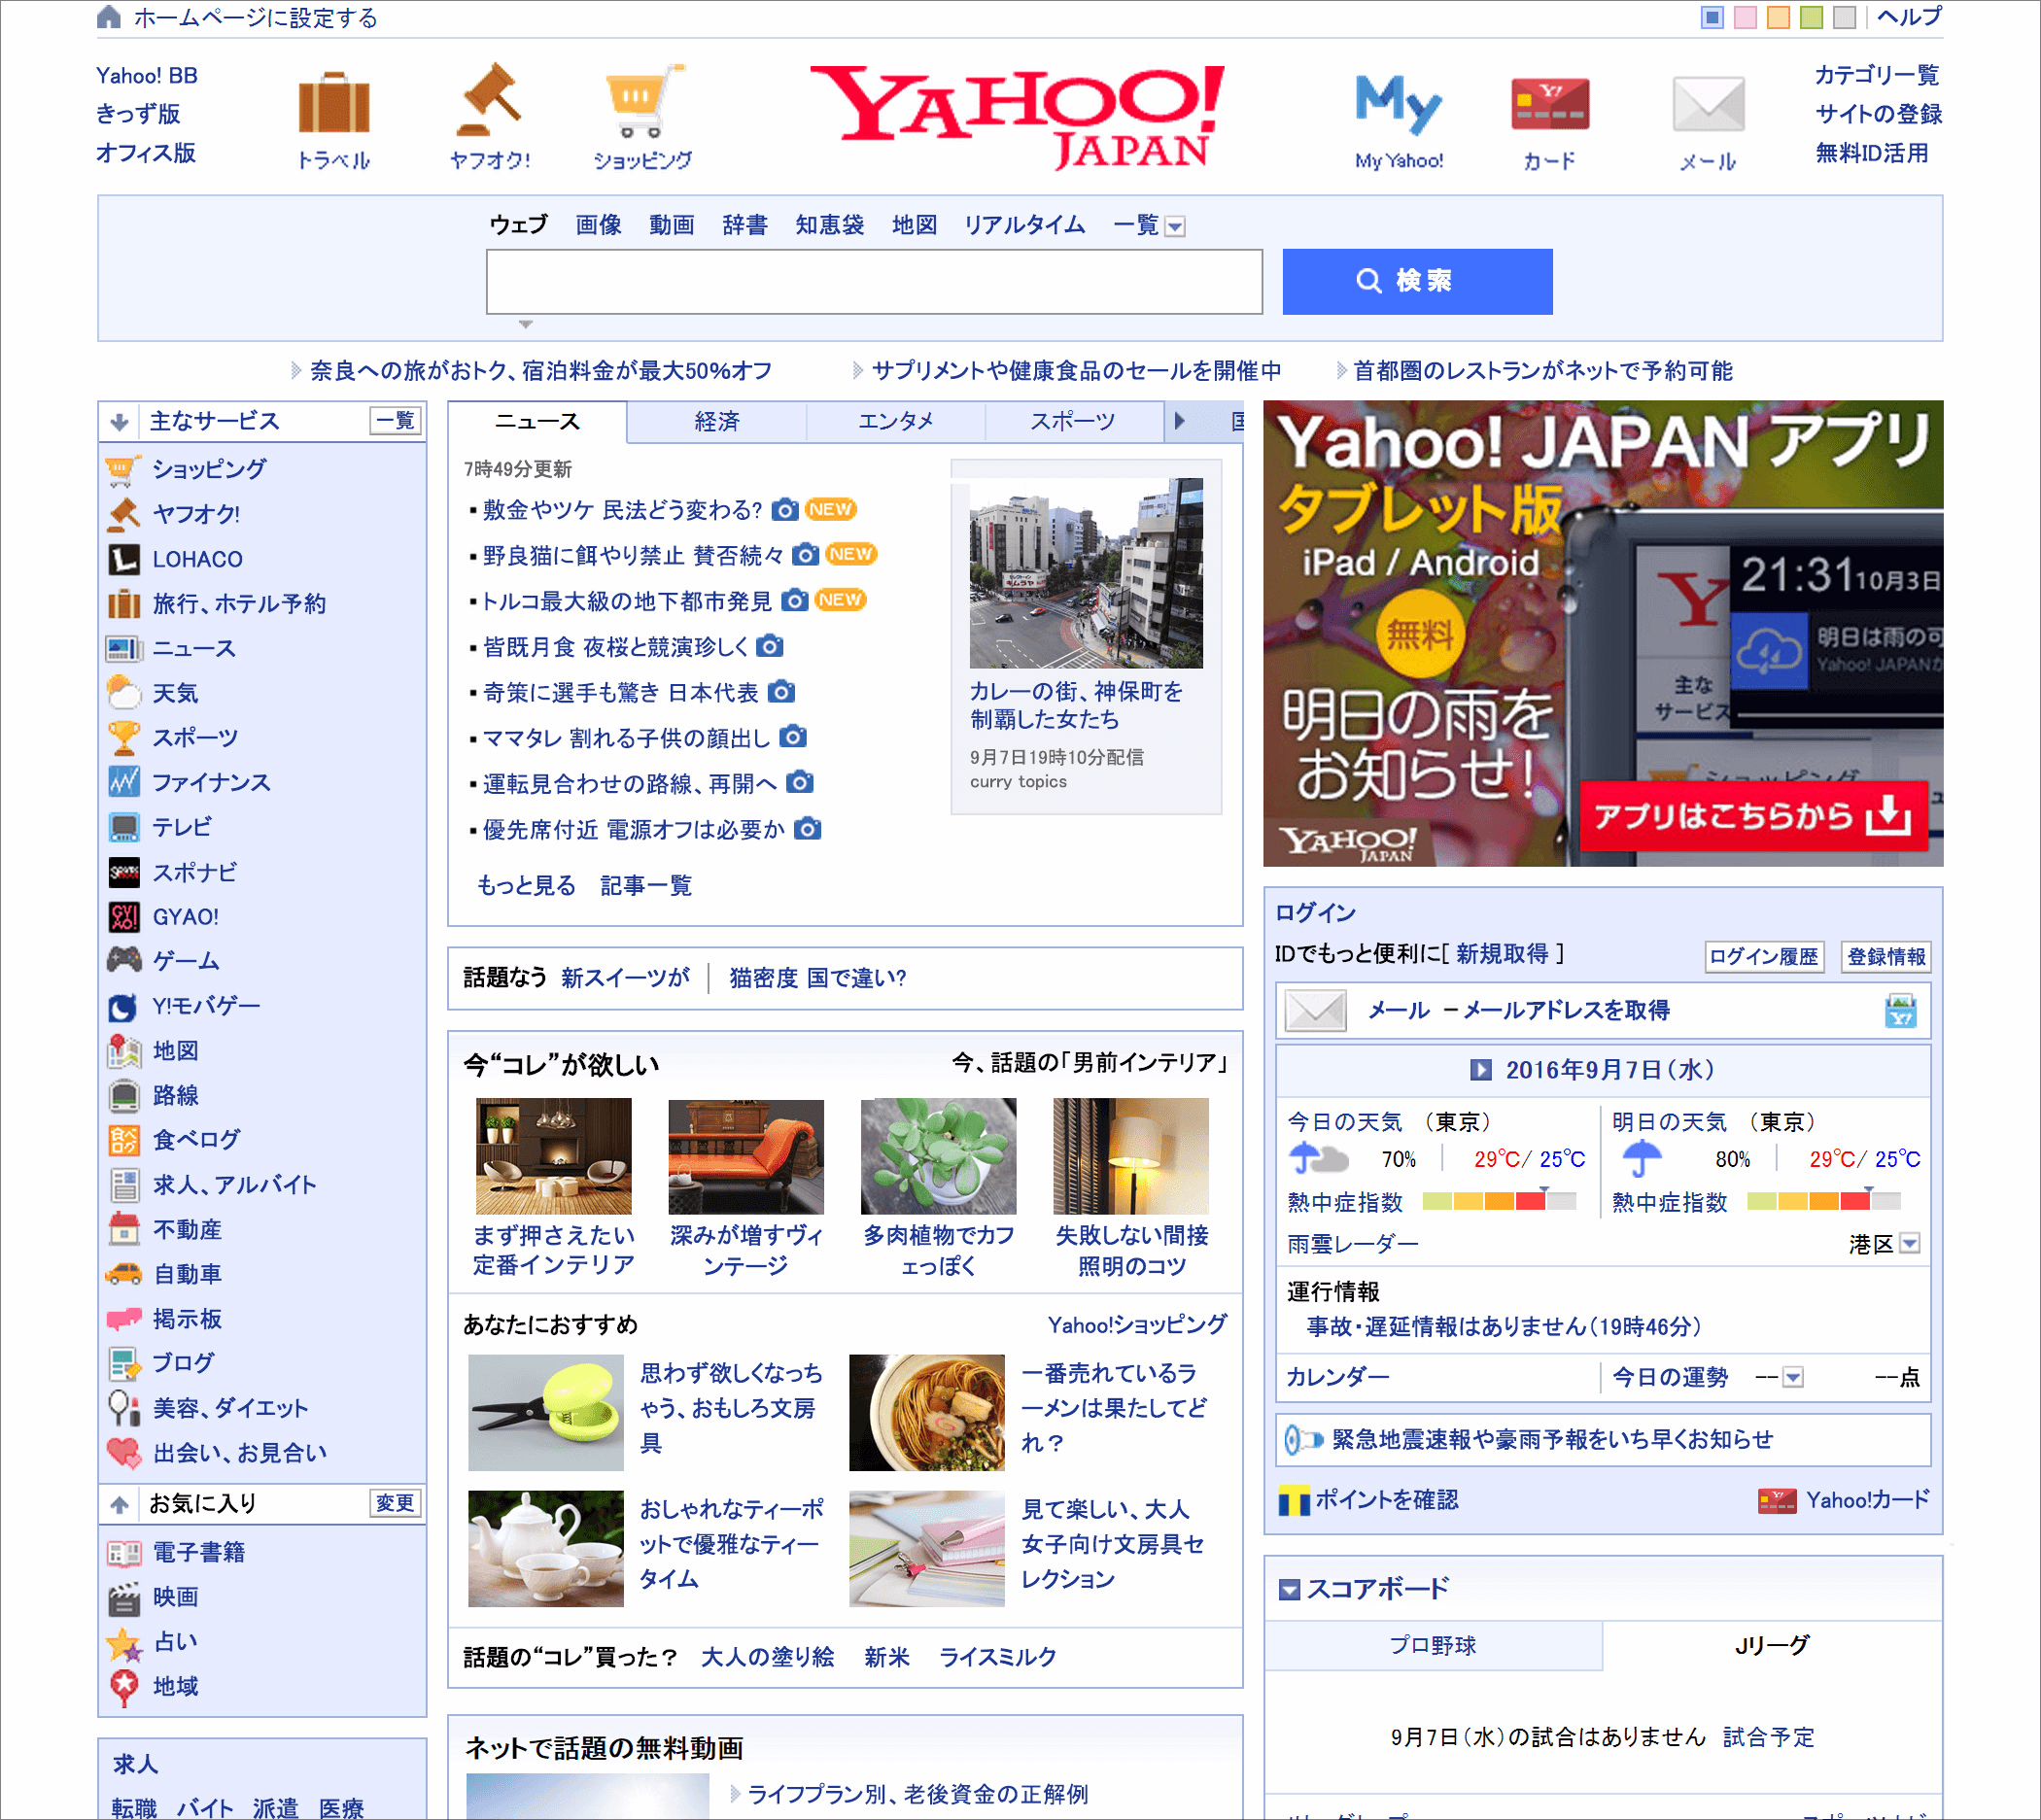Click the ヘルプ link at top right
Screen dimensions: 2041x1820
coord(1908,16)
